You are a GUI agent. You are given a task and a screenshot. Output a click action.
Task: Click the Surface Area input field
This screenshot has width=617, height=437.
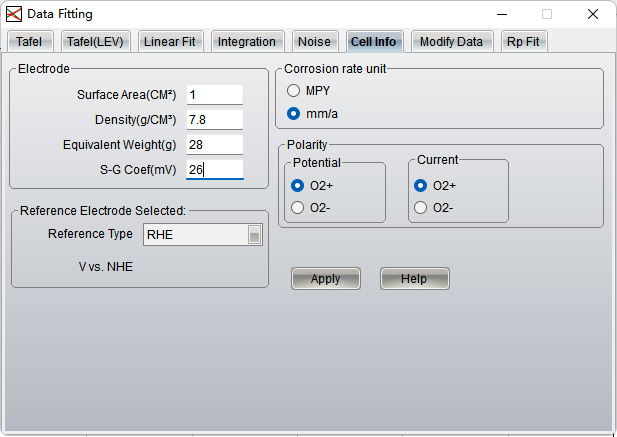[214, 95]
